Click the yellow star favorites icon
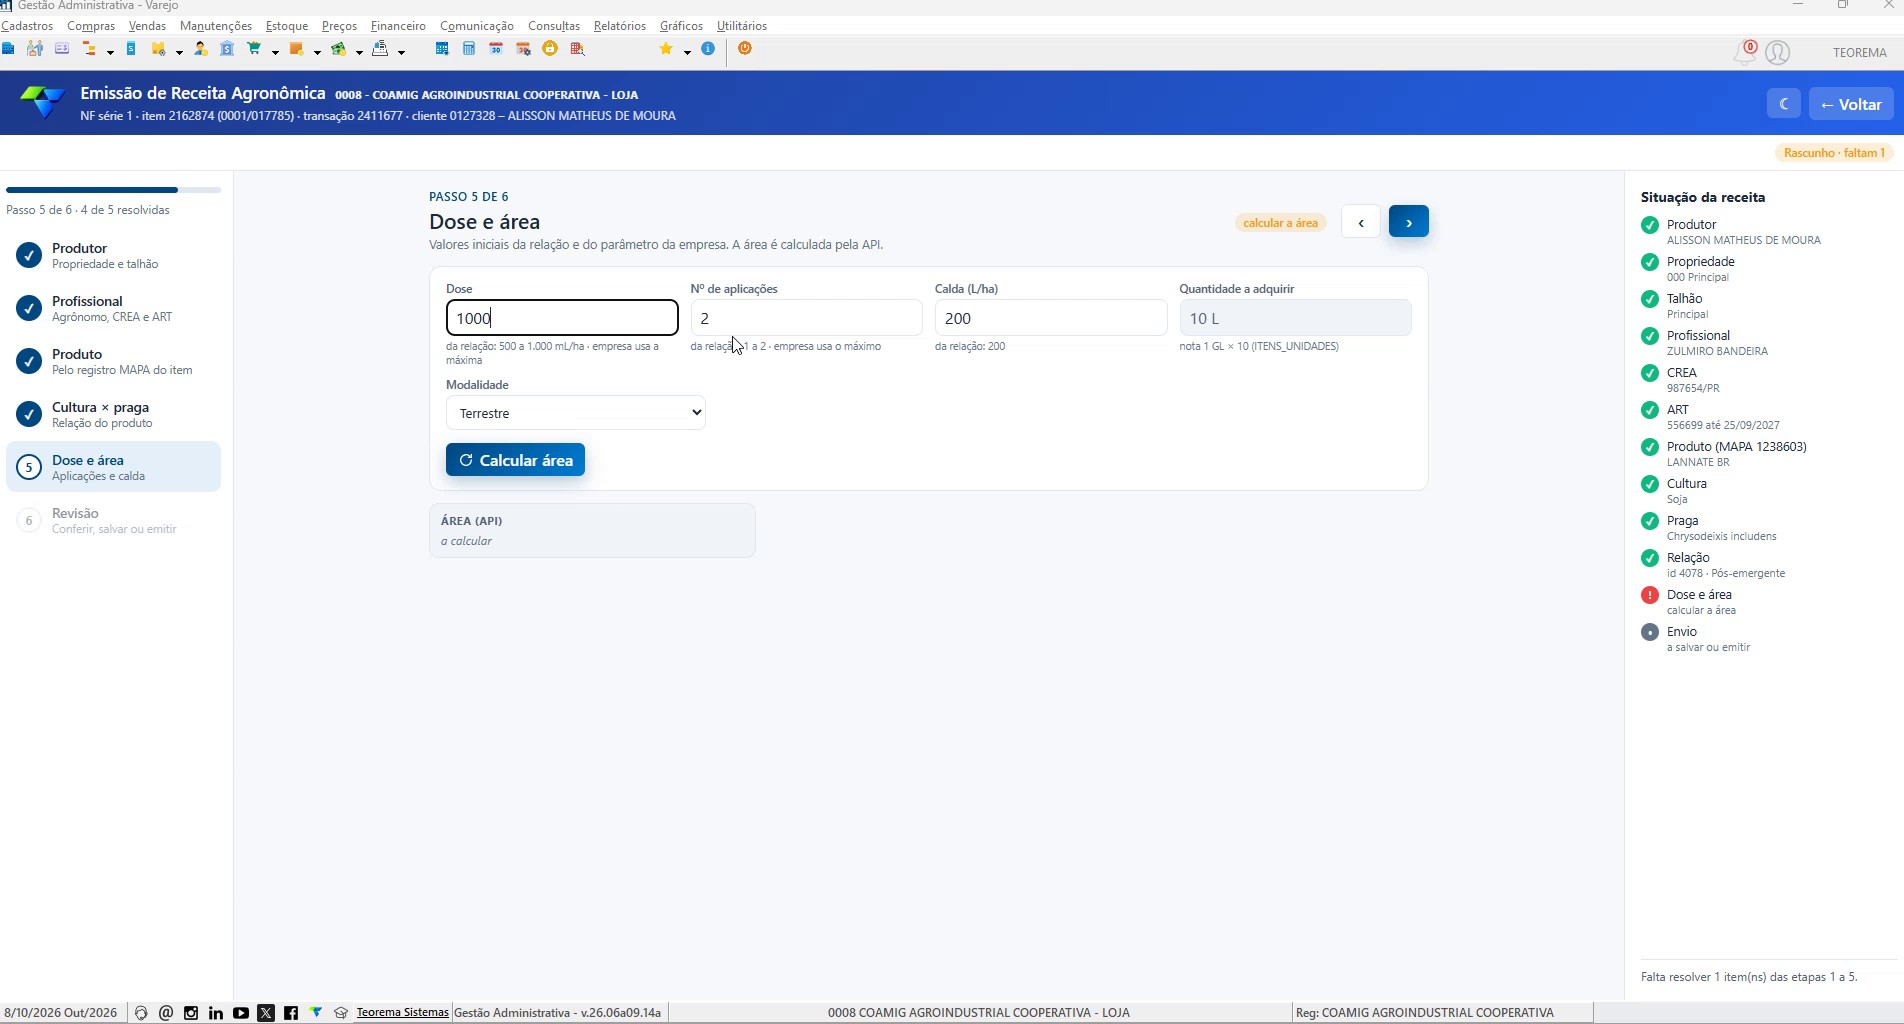The image size is (1904, 1024). [666, 48]
